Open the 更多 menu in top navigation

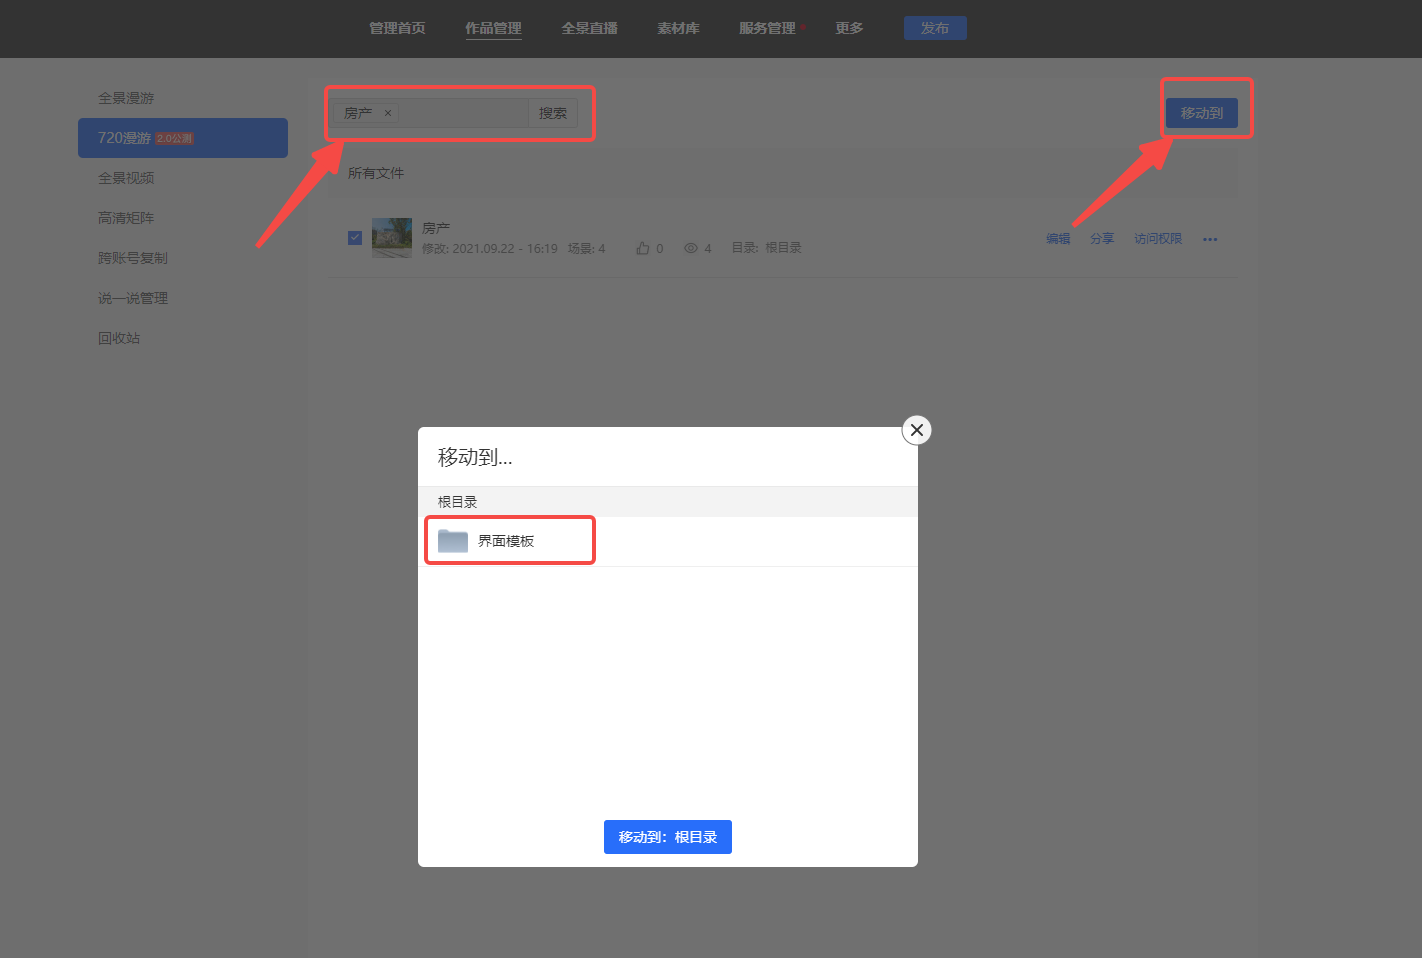pos(849,28)
